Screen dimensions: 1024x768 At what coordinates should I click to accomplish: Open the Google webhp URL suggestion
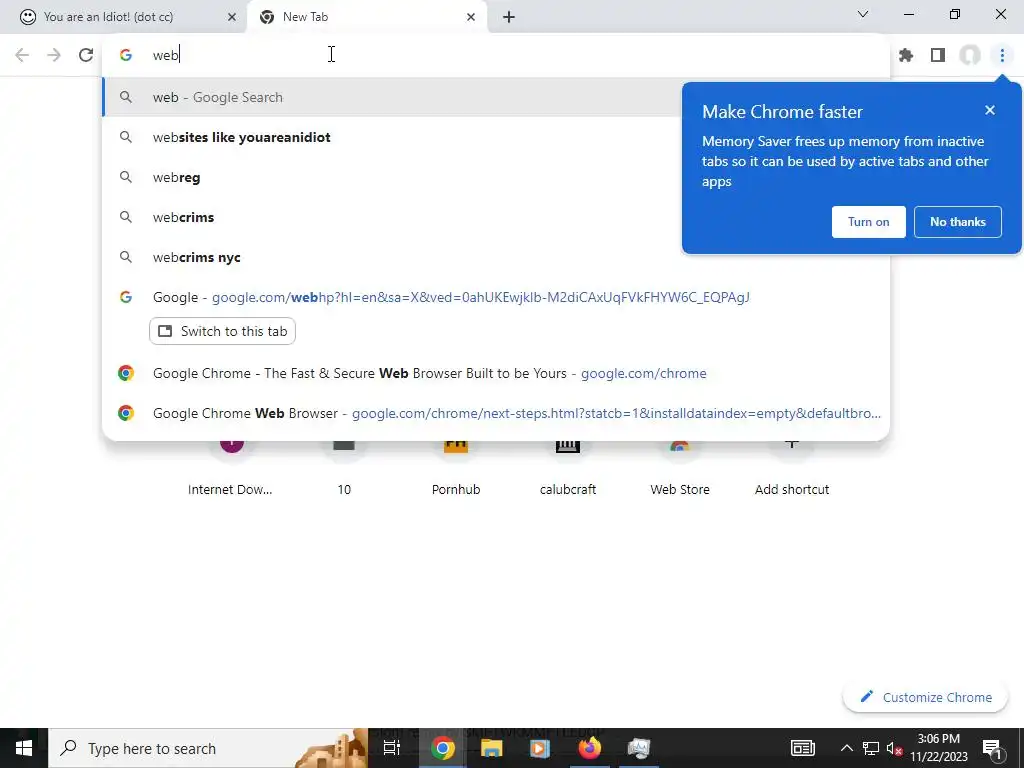tap(496, 297)
